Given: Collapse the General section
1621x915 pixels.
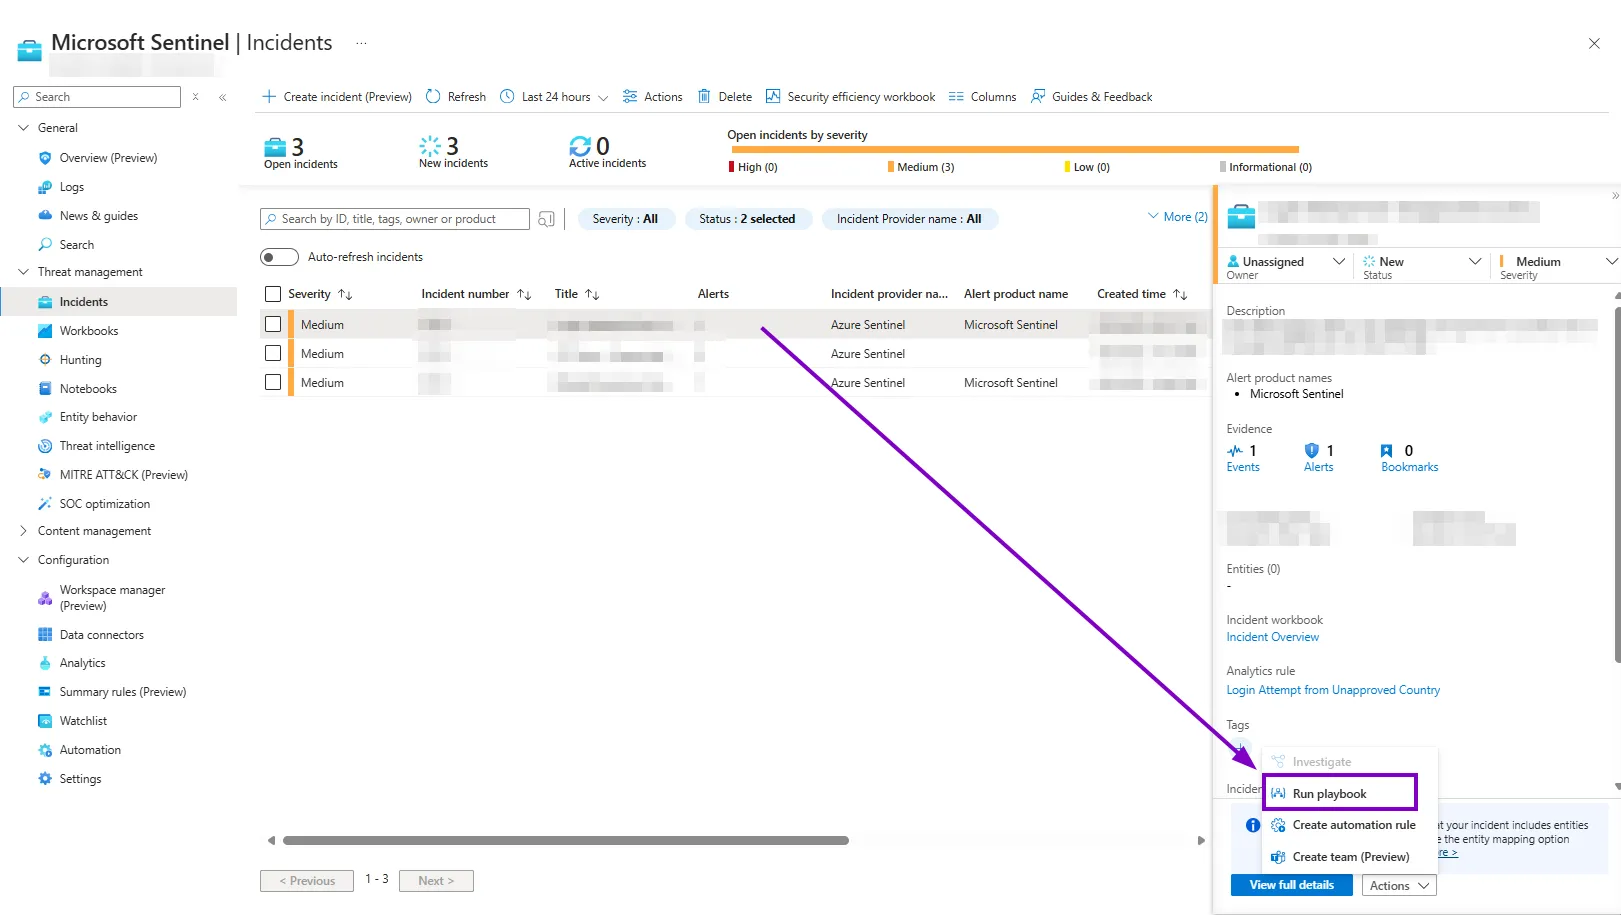Looking at the screenshot, I should coord(23,128).
